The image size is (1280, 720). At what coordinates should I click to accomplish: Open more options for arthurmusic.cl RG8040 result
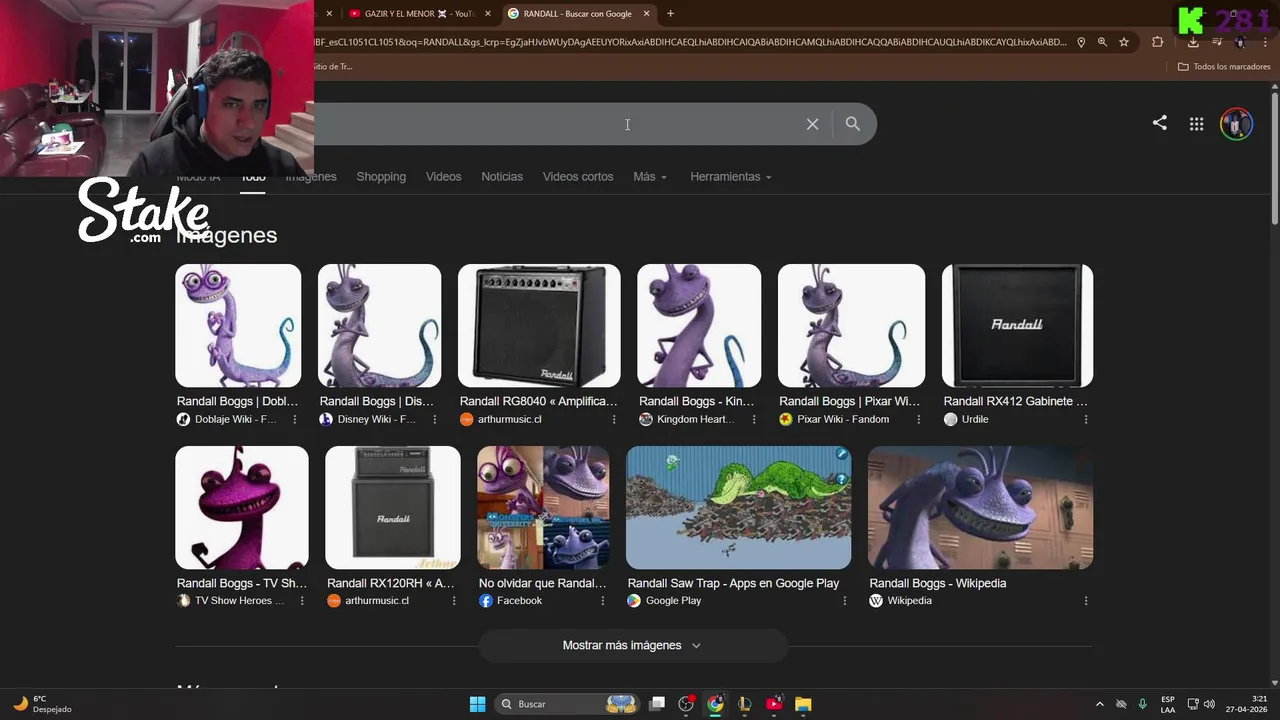click(614, 420)
